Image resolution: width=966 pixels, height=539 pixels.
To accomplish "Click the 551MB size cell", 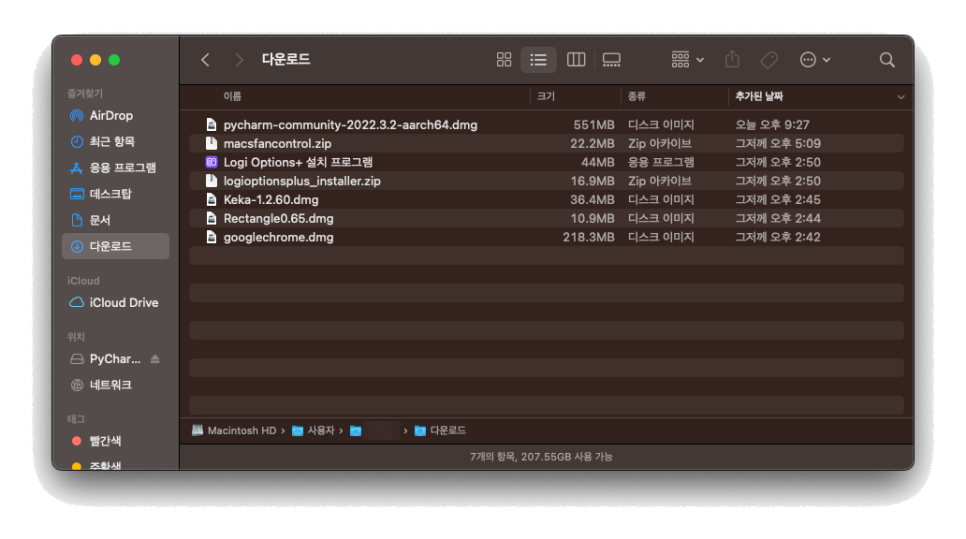I will [x=594, y=125].
